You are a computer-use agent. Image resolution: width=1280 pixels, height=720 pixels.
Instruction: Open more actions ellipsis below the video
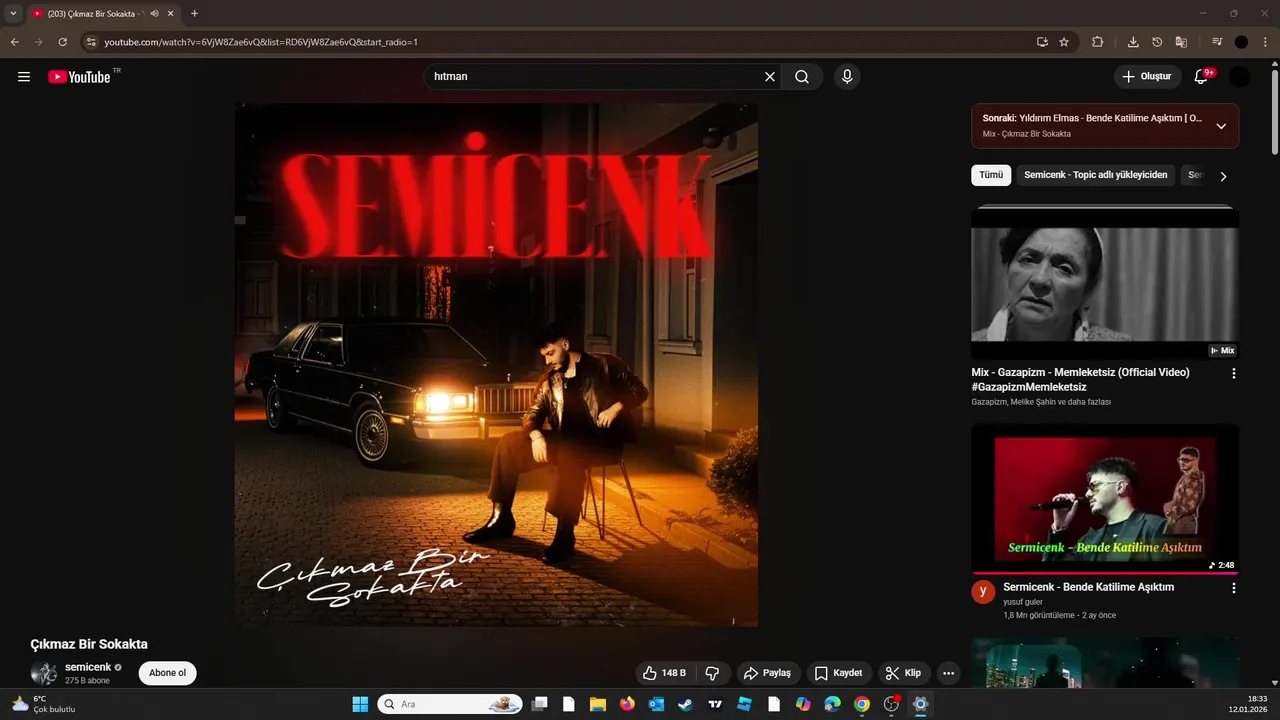(948, 673)
